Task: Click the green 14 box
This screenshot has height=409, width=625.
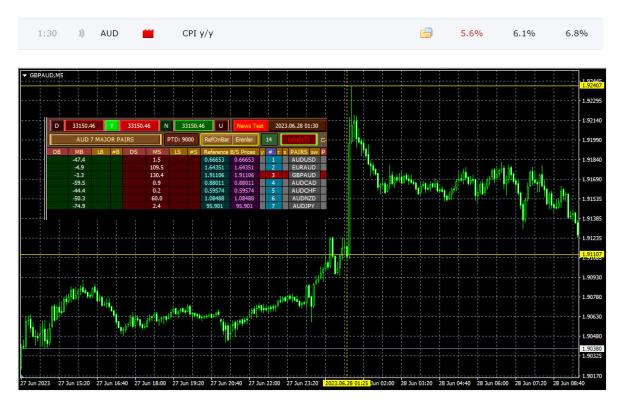Action: click(269, 140)
